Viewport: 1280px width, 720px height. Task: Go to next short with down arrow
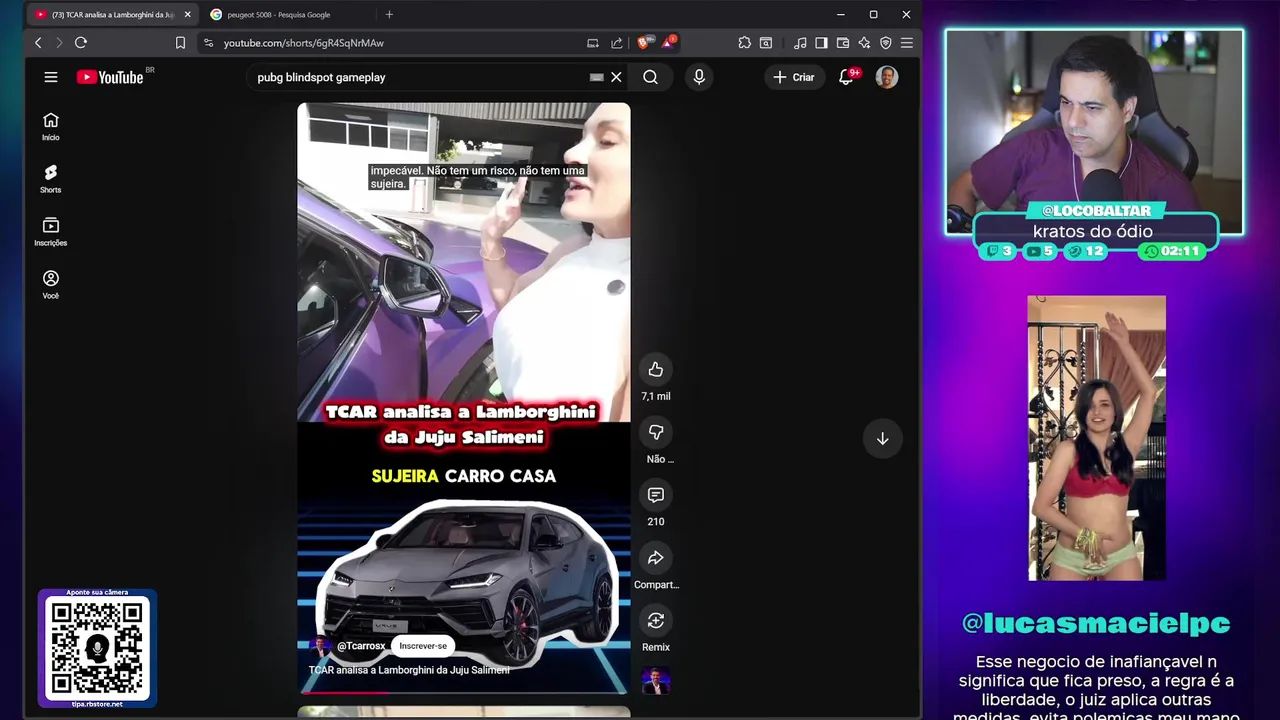point(883,438)
